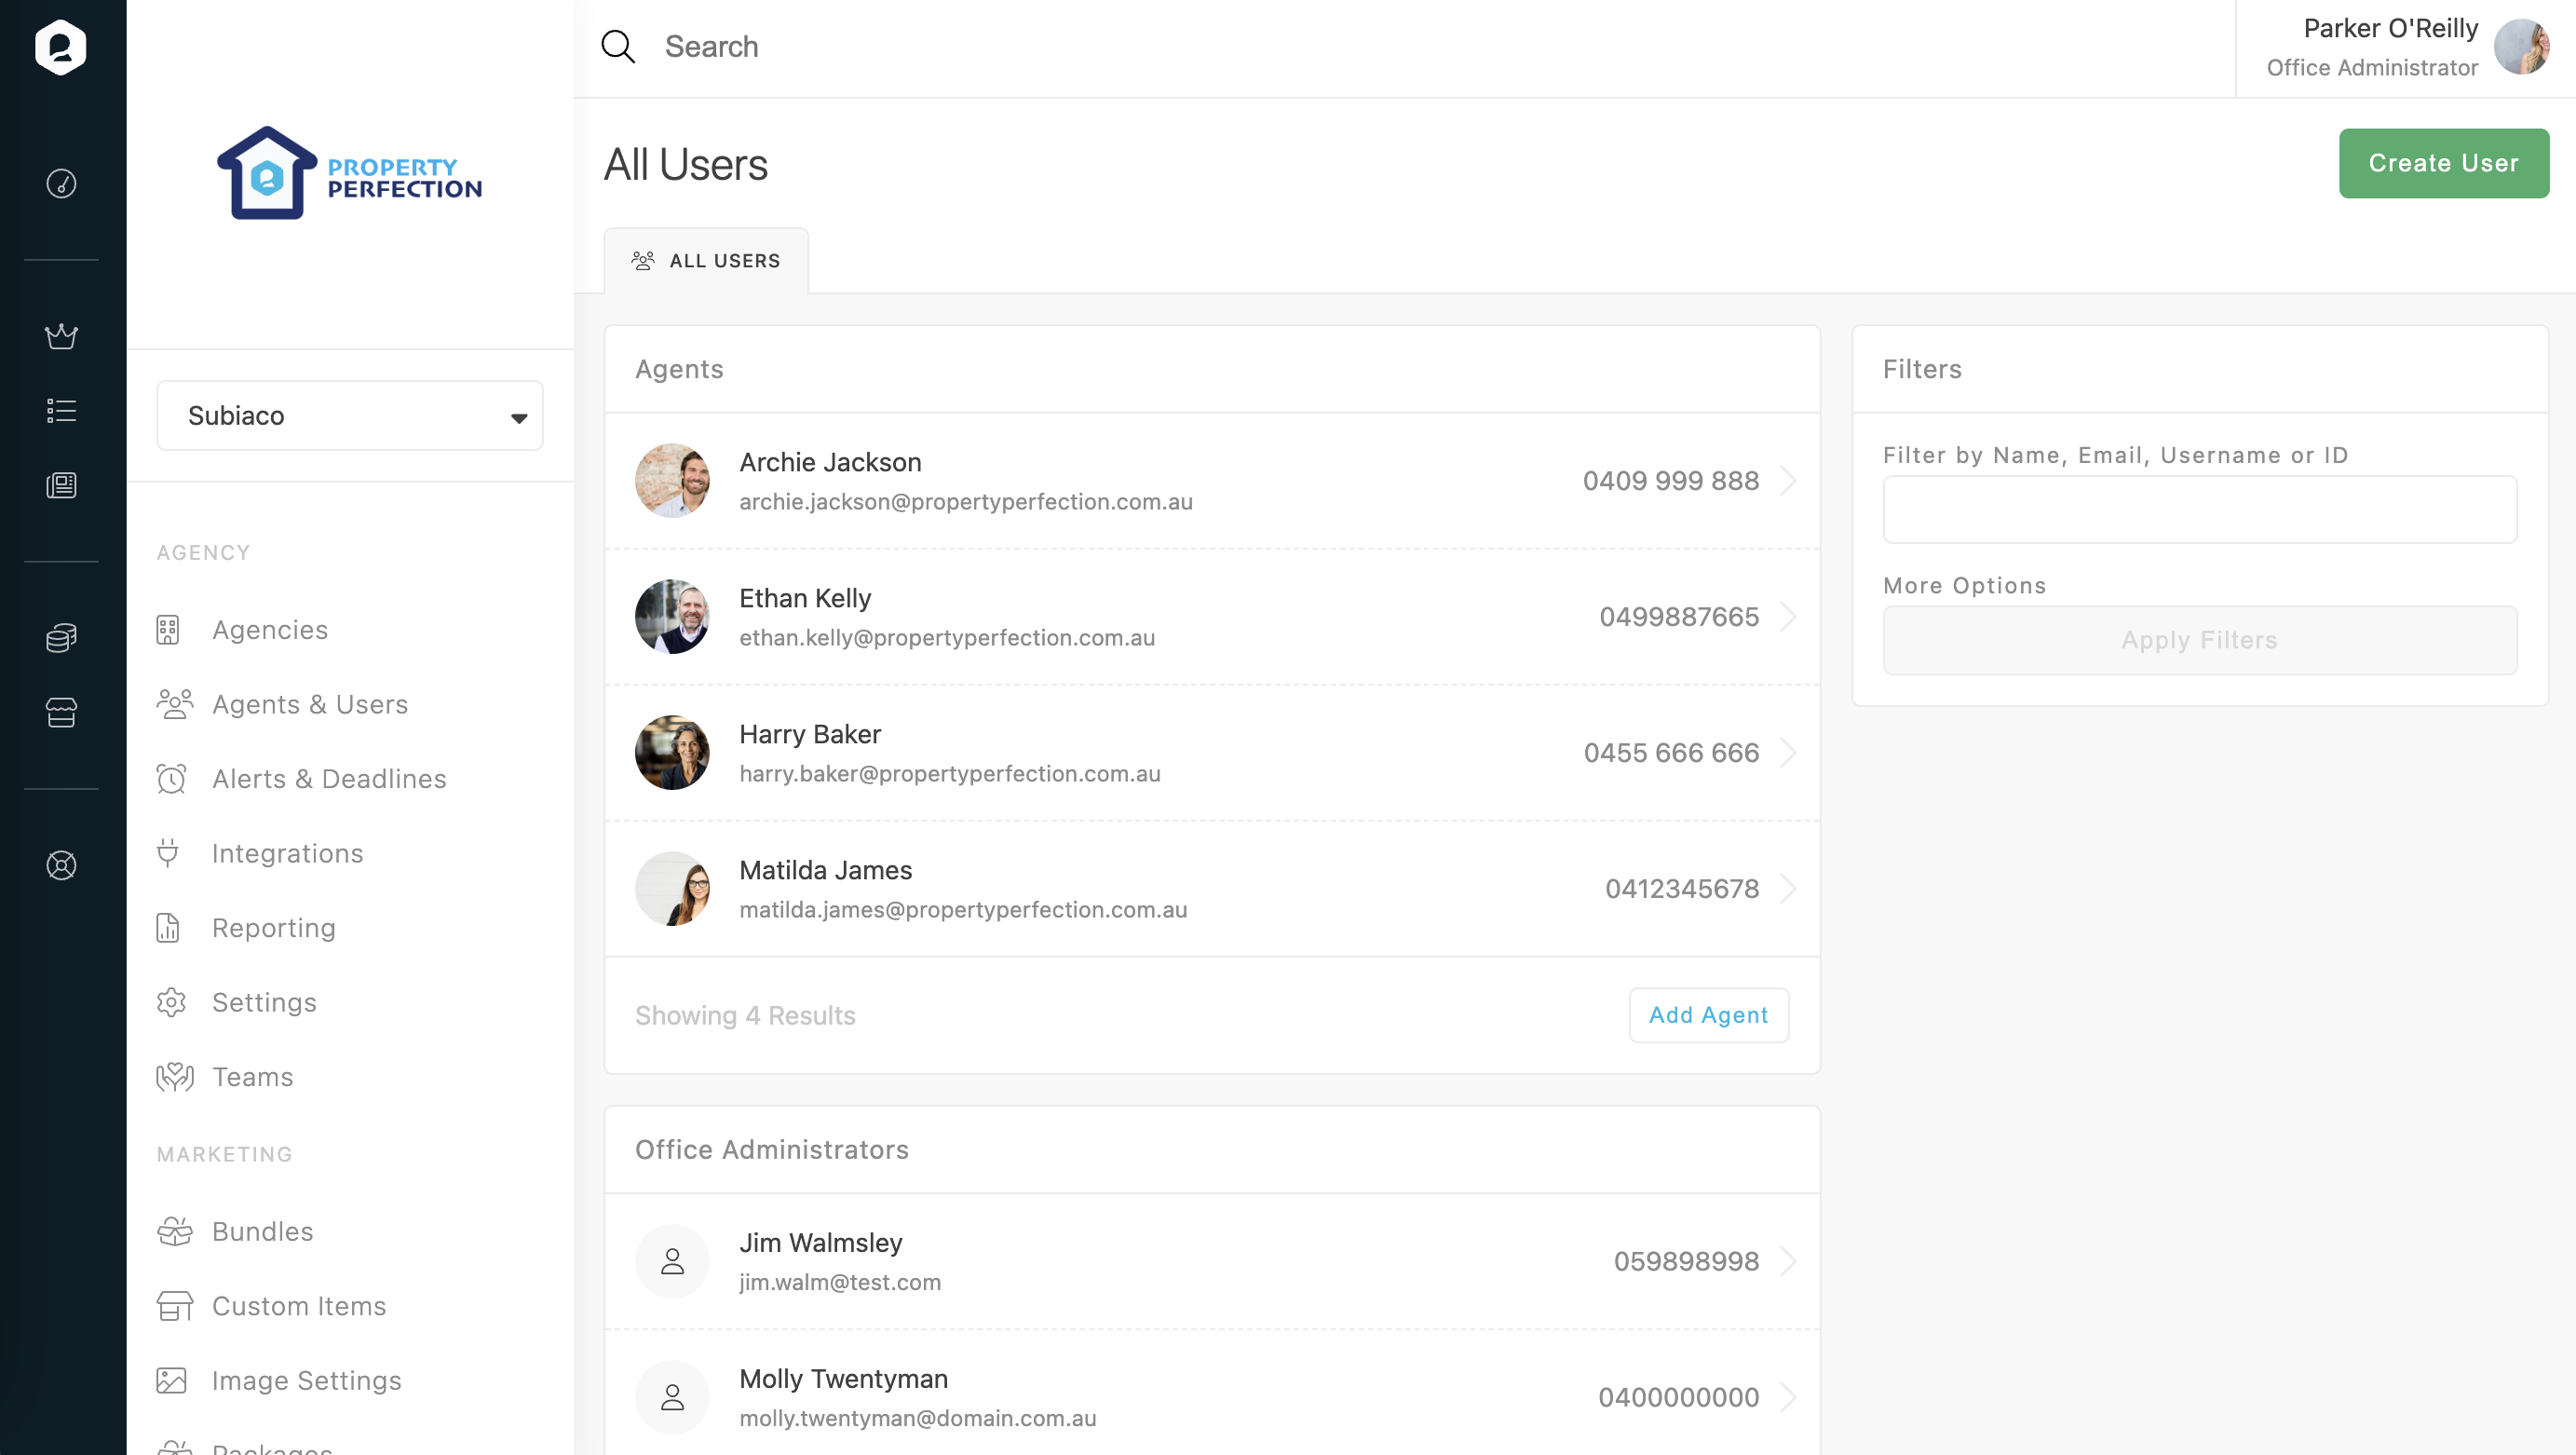Click the search magnifier icon
Viewport: 2576px width, 1455px height.
pos(617,46)
